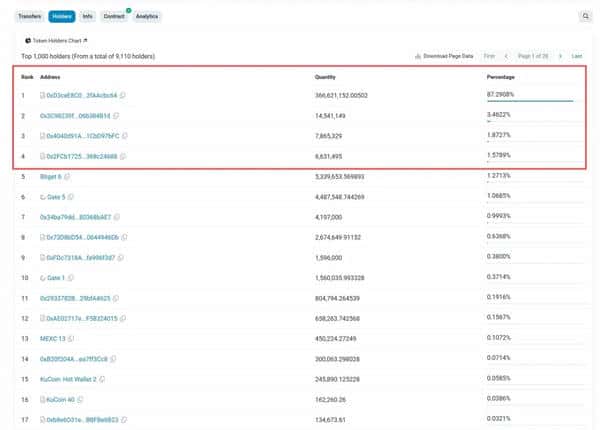Open the Contract tab
Image resolution: width=600 pixels, height=430 pixels.
tap(114, 17)
